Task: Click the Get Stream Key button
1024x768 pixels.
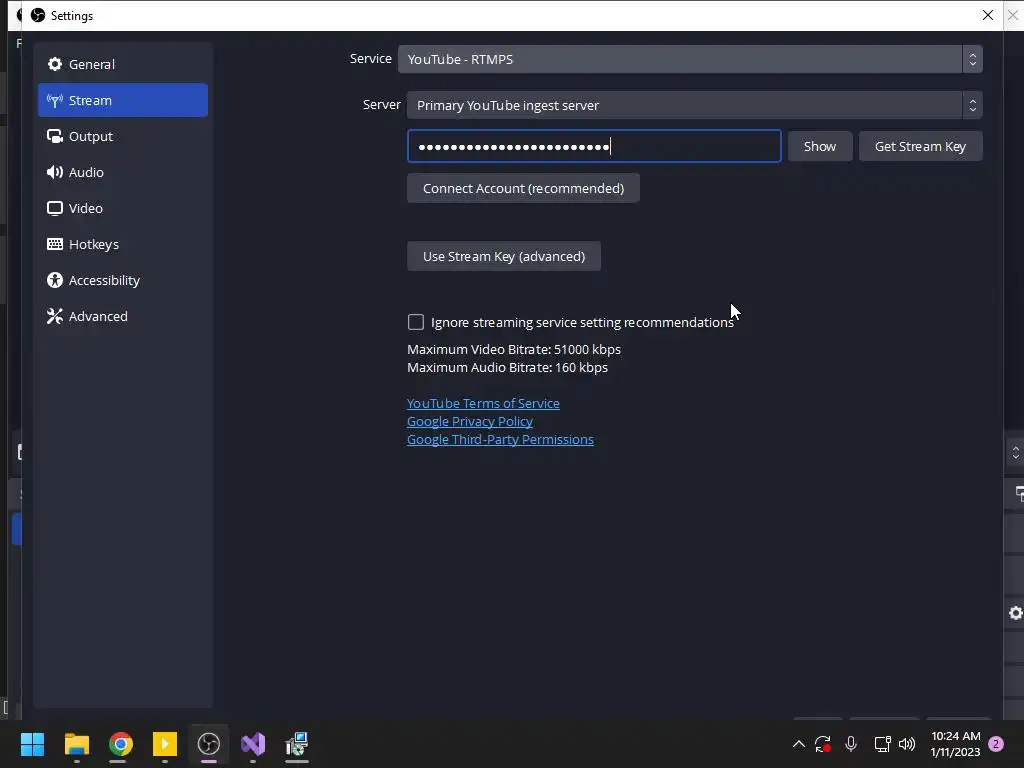Action: [x=920, y=146]
